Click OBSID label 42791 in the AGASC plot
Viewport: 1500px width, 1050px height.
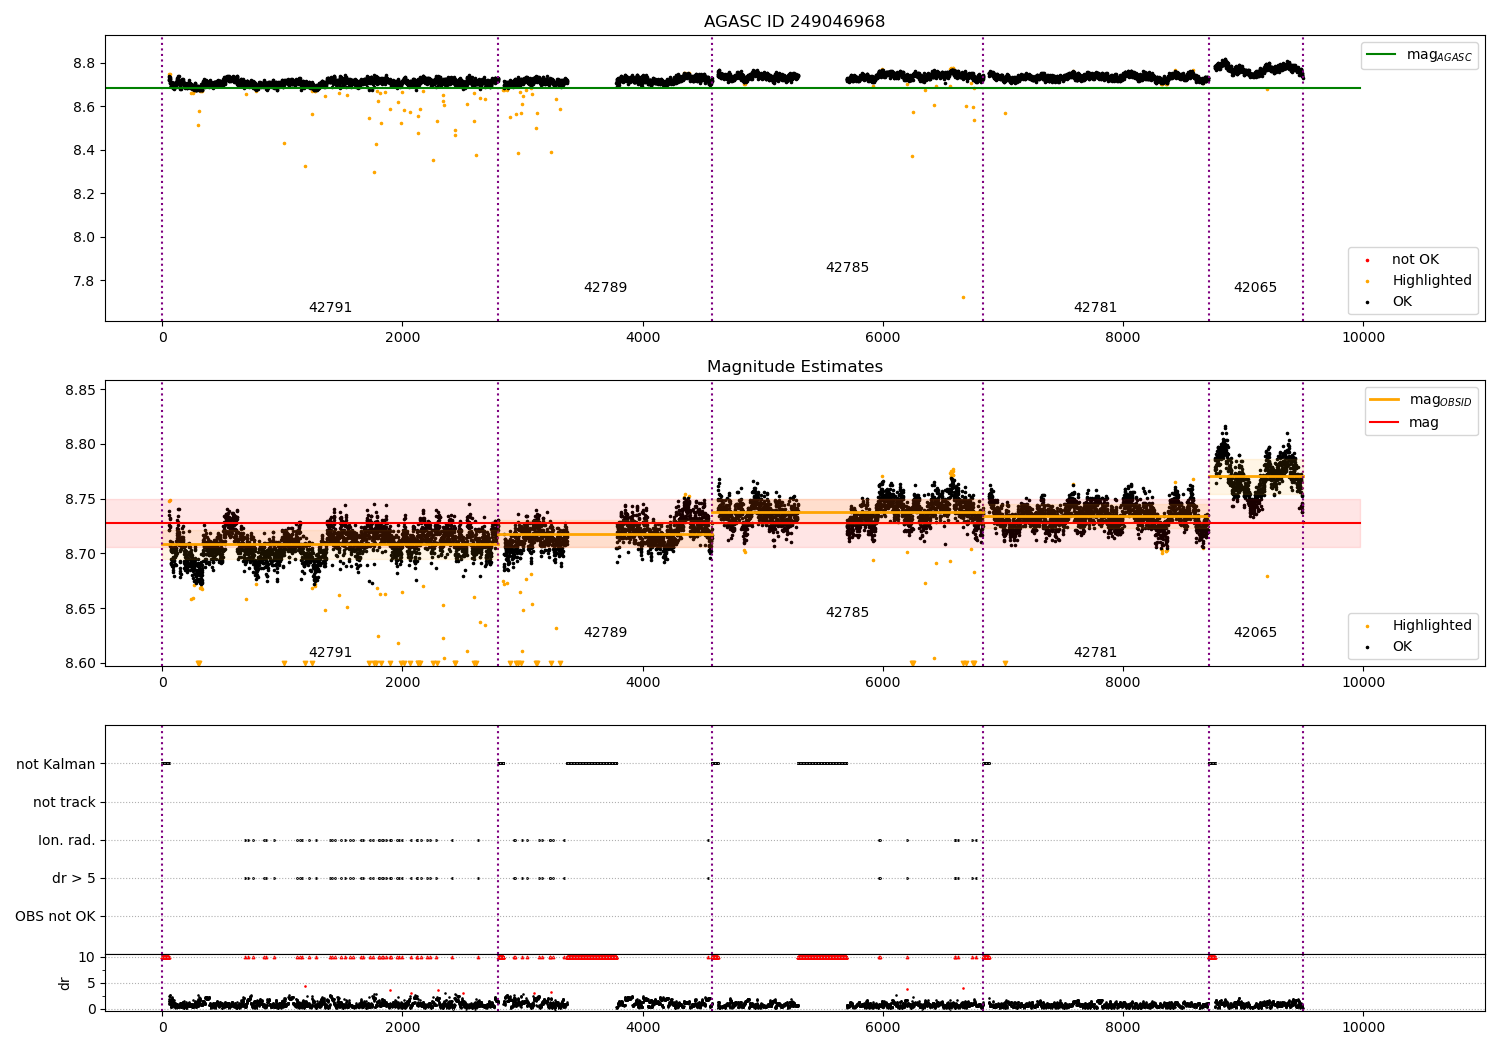pyautogui.click(x=330, y=308)
